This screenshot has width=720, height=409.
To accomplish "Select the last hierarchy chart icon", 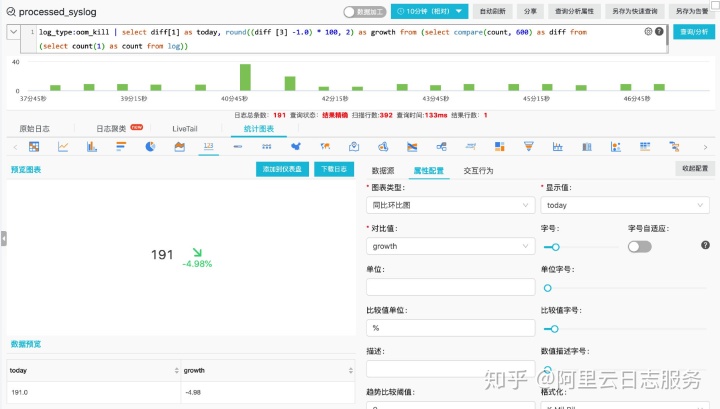I will click(x=674, y=146).
